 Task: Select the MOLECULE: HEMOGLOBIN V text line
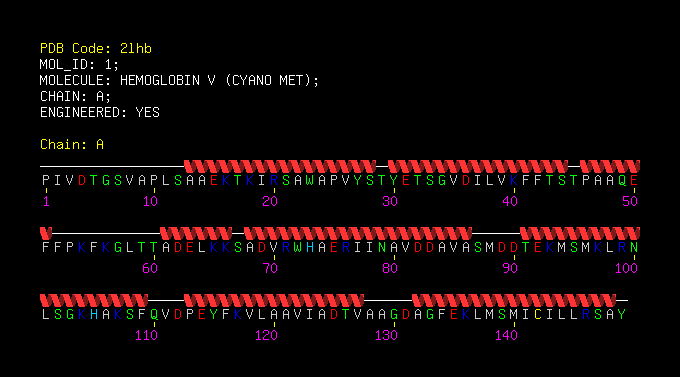coord(179,81)
